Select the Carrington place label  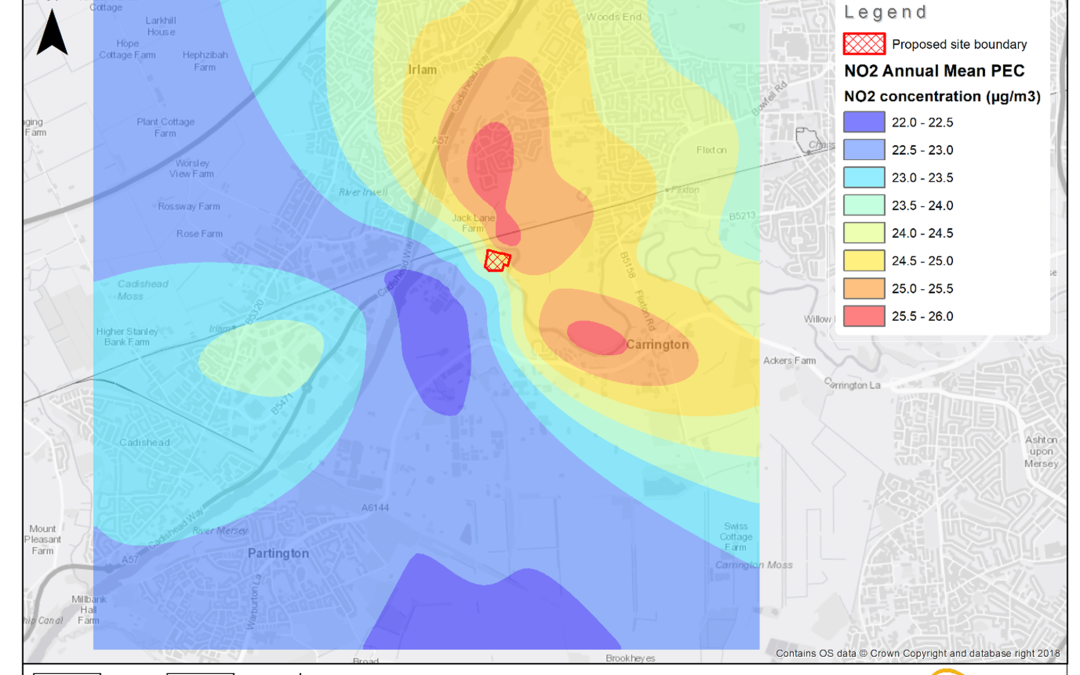tap(657, 343)
